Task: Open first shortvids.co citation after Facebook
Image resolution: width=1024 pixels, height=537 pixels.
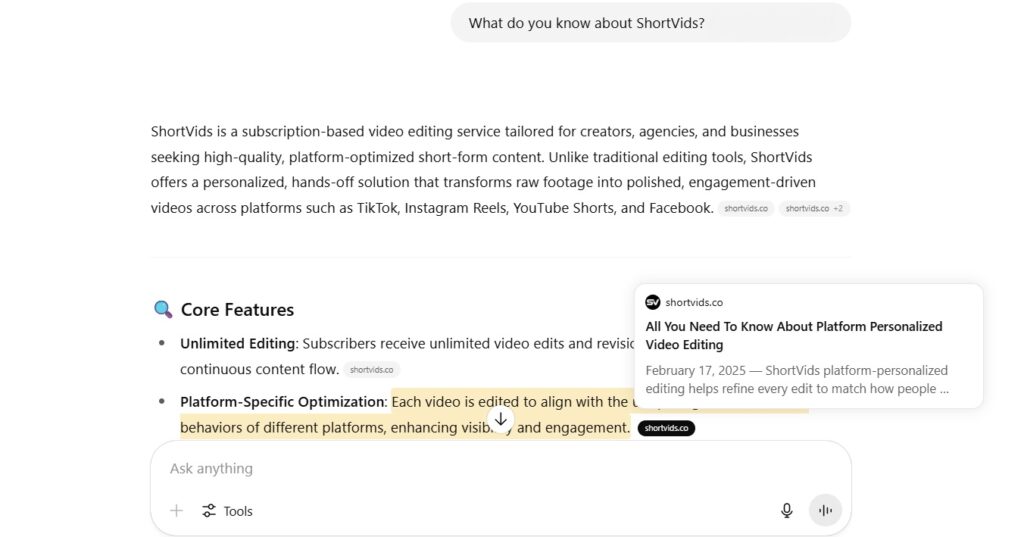Action: (x=746, y=208)
